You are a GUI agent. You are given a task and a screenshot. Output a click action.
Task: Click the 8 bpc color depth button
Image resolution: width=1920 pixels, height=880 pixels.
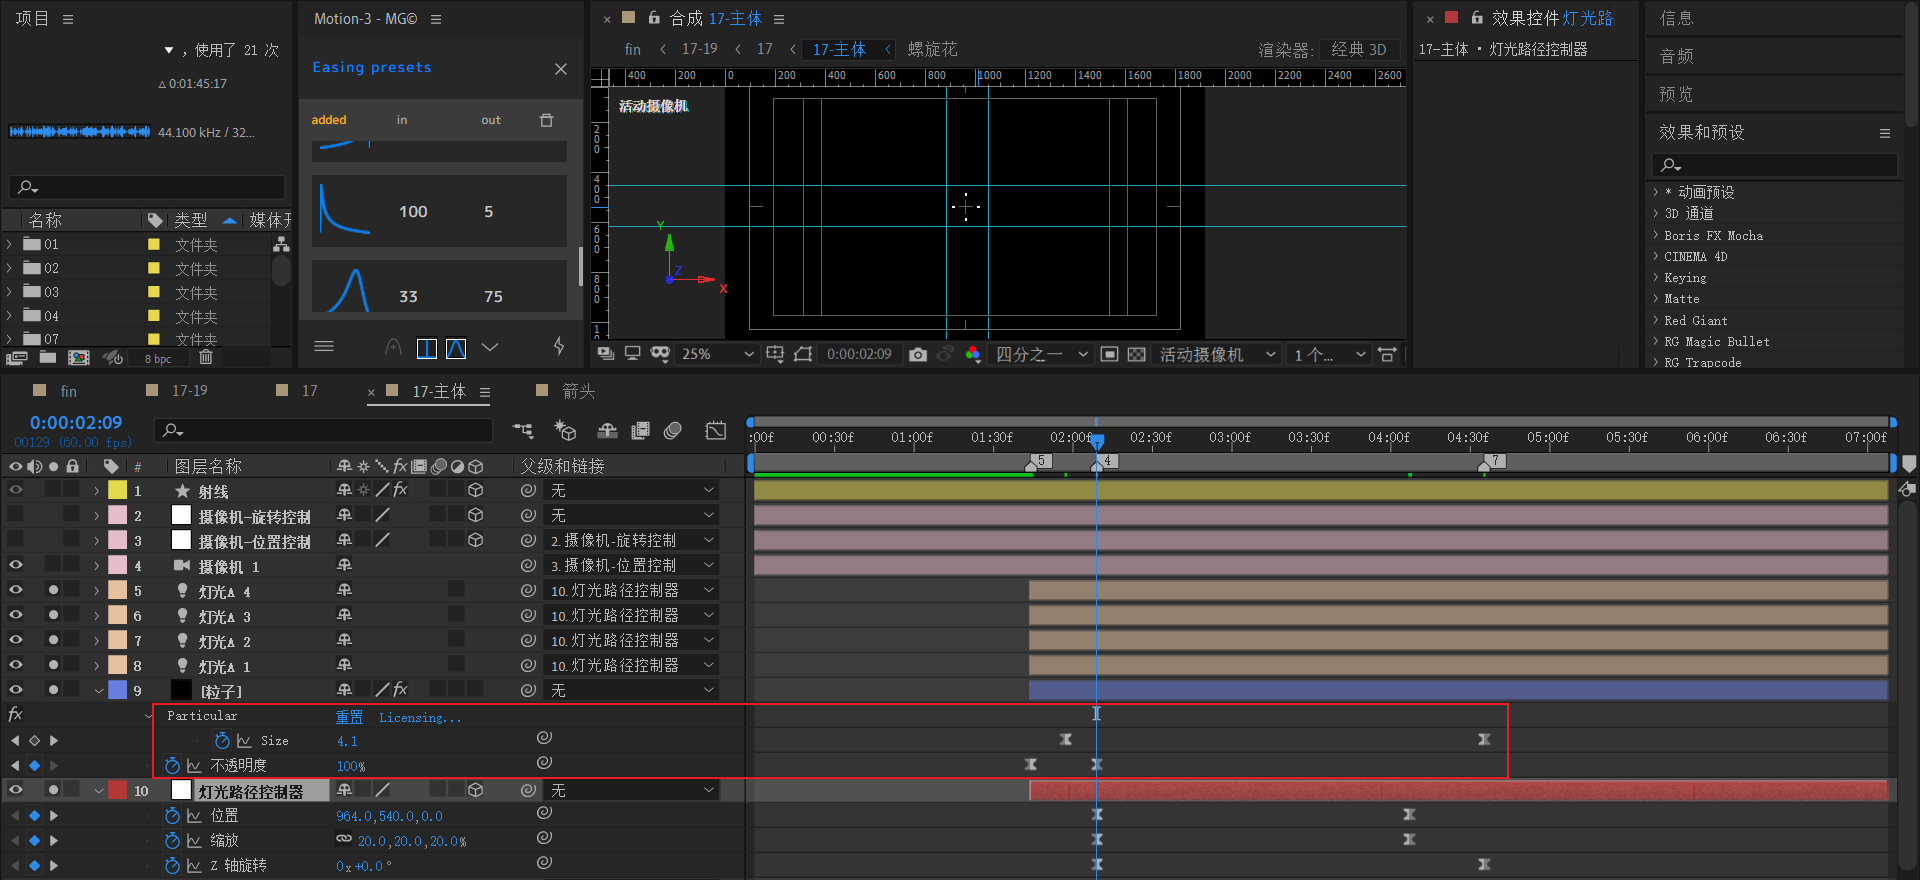[x=158, y=359]
